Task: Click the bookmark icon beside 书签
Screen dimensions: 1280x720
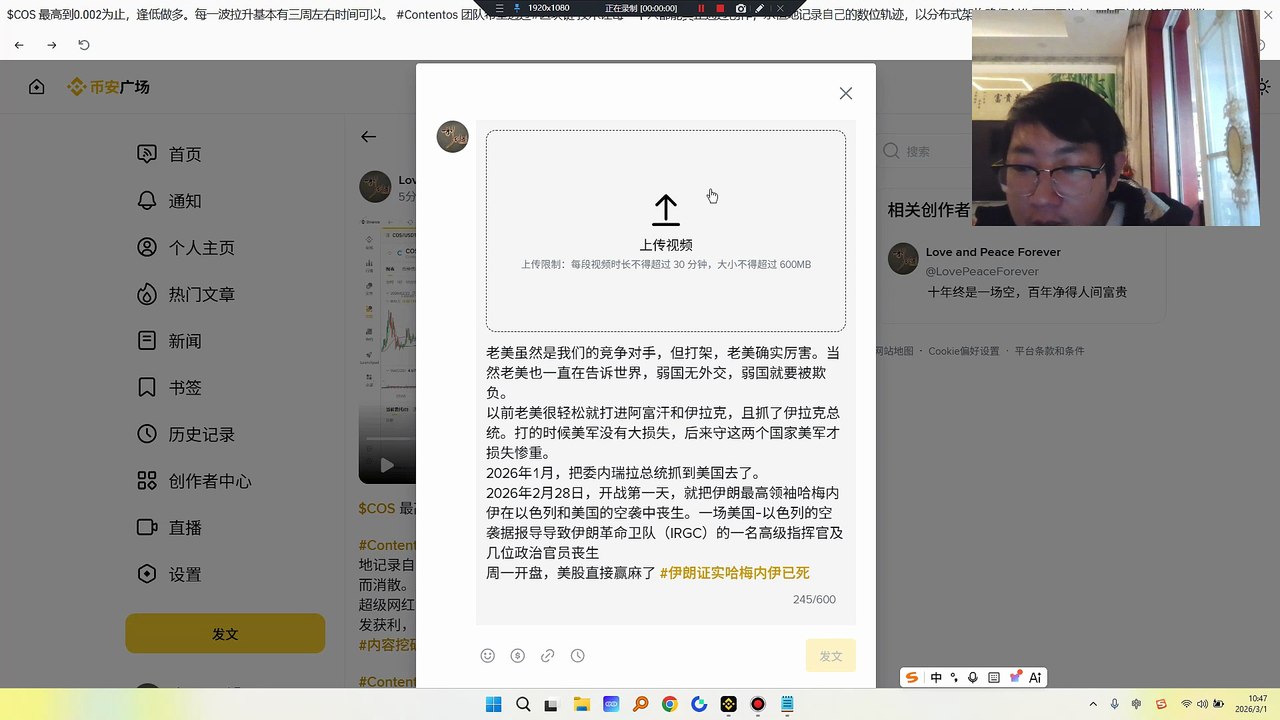Action: (147, 387)
